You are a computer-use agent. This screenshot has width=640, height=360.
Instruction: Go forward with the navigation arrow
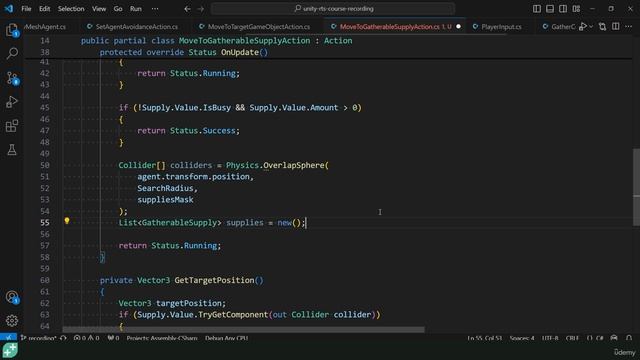tap(200, 9)
